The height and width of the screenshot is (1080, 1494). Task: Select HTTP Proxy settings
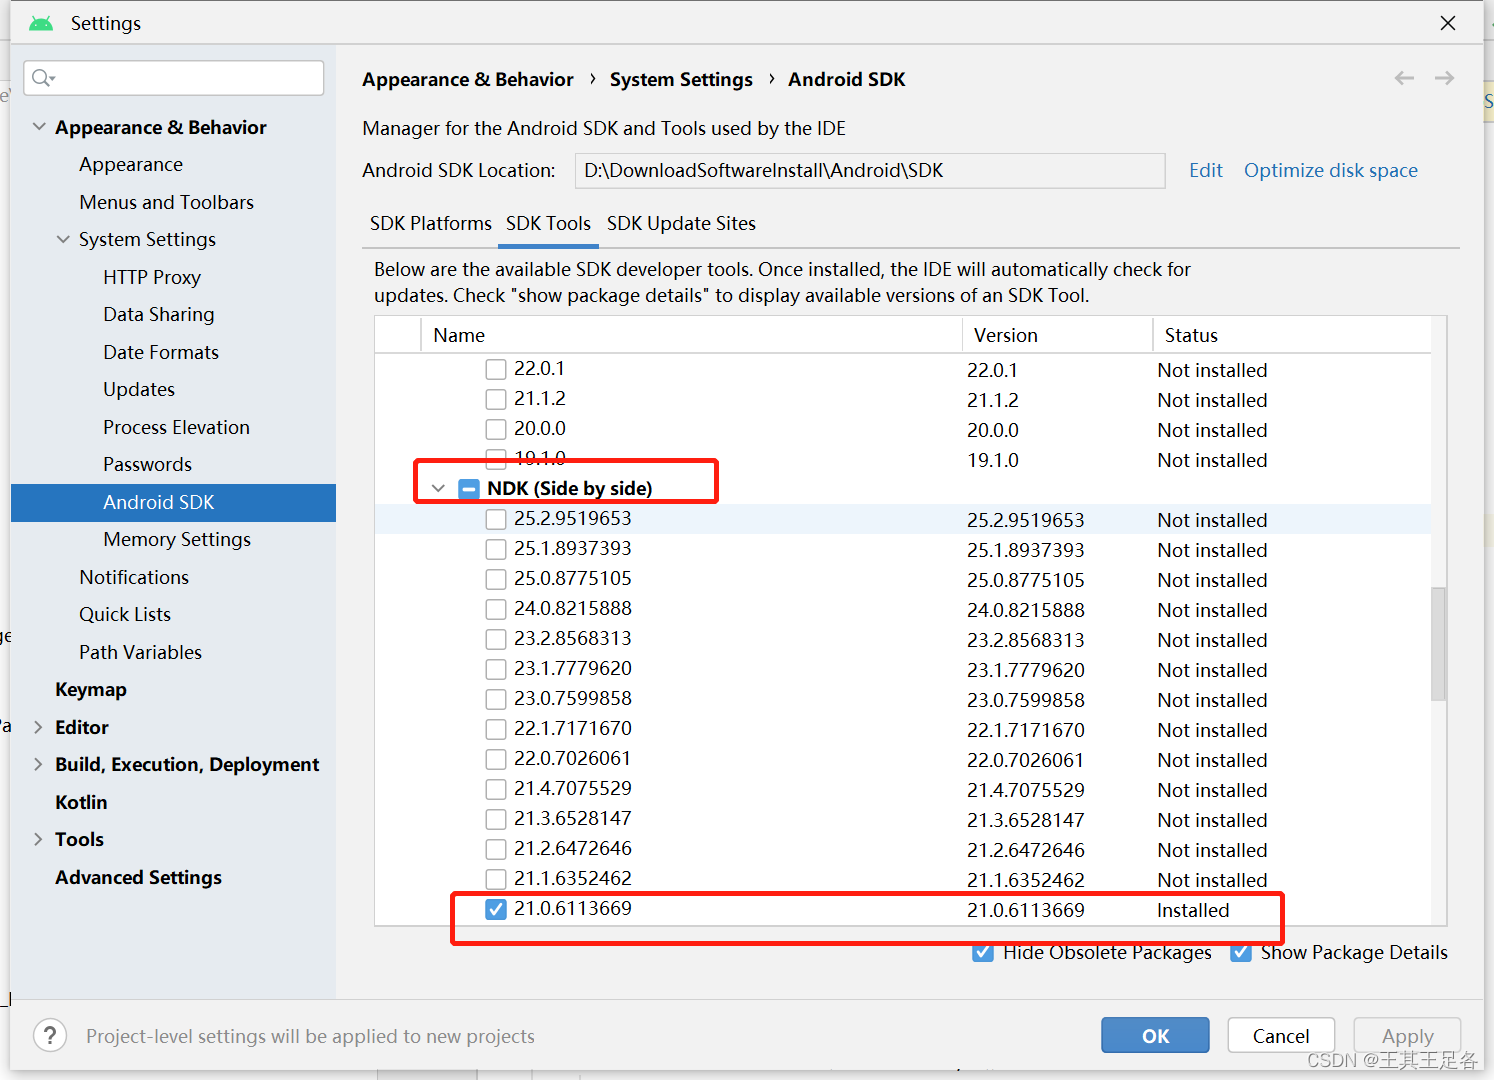[x=152, y=277]
